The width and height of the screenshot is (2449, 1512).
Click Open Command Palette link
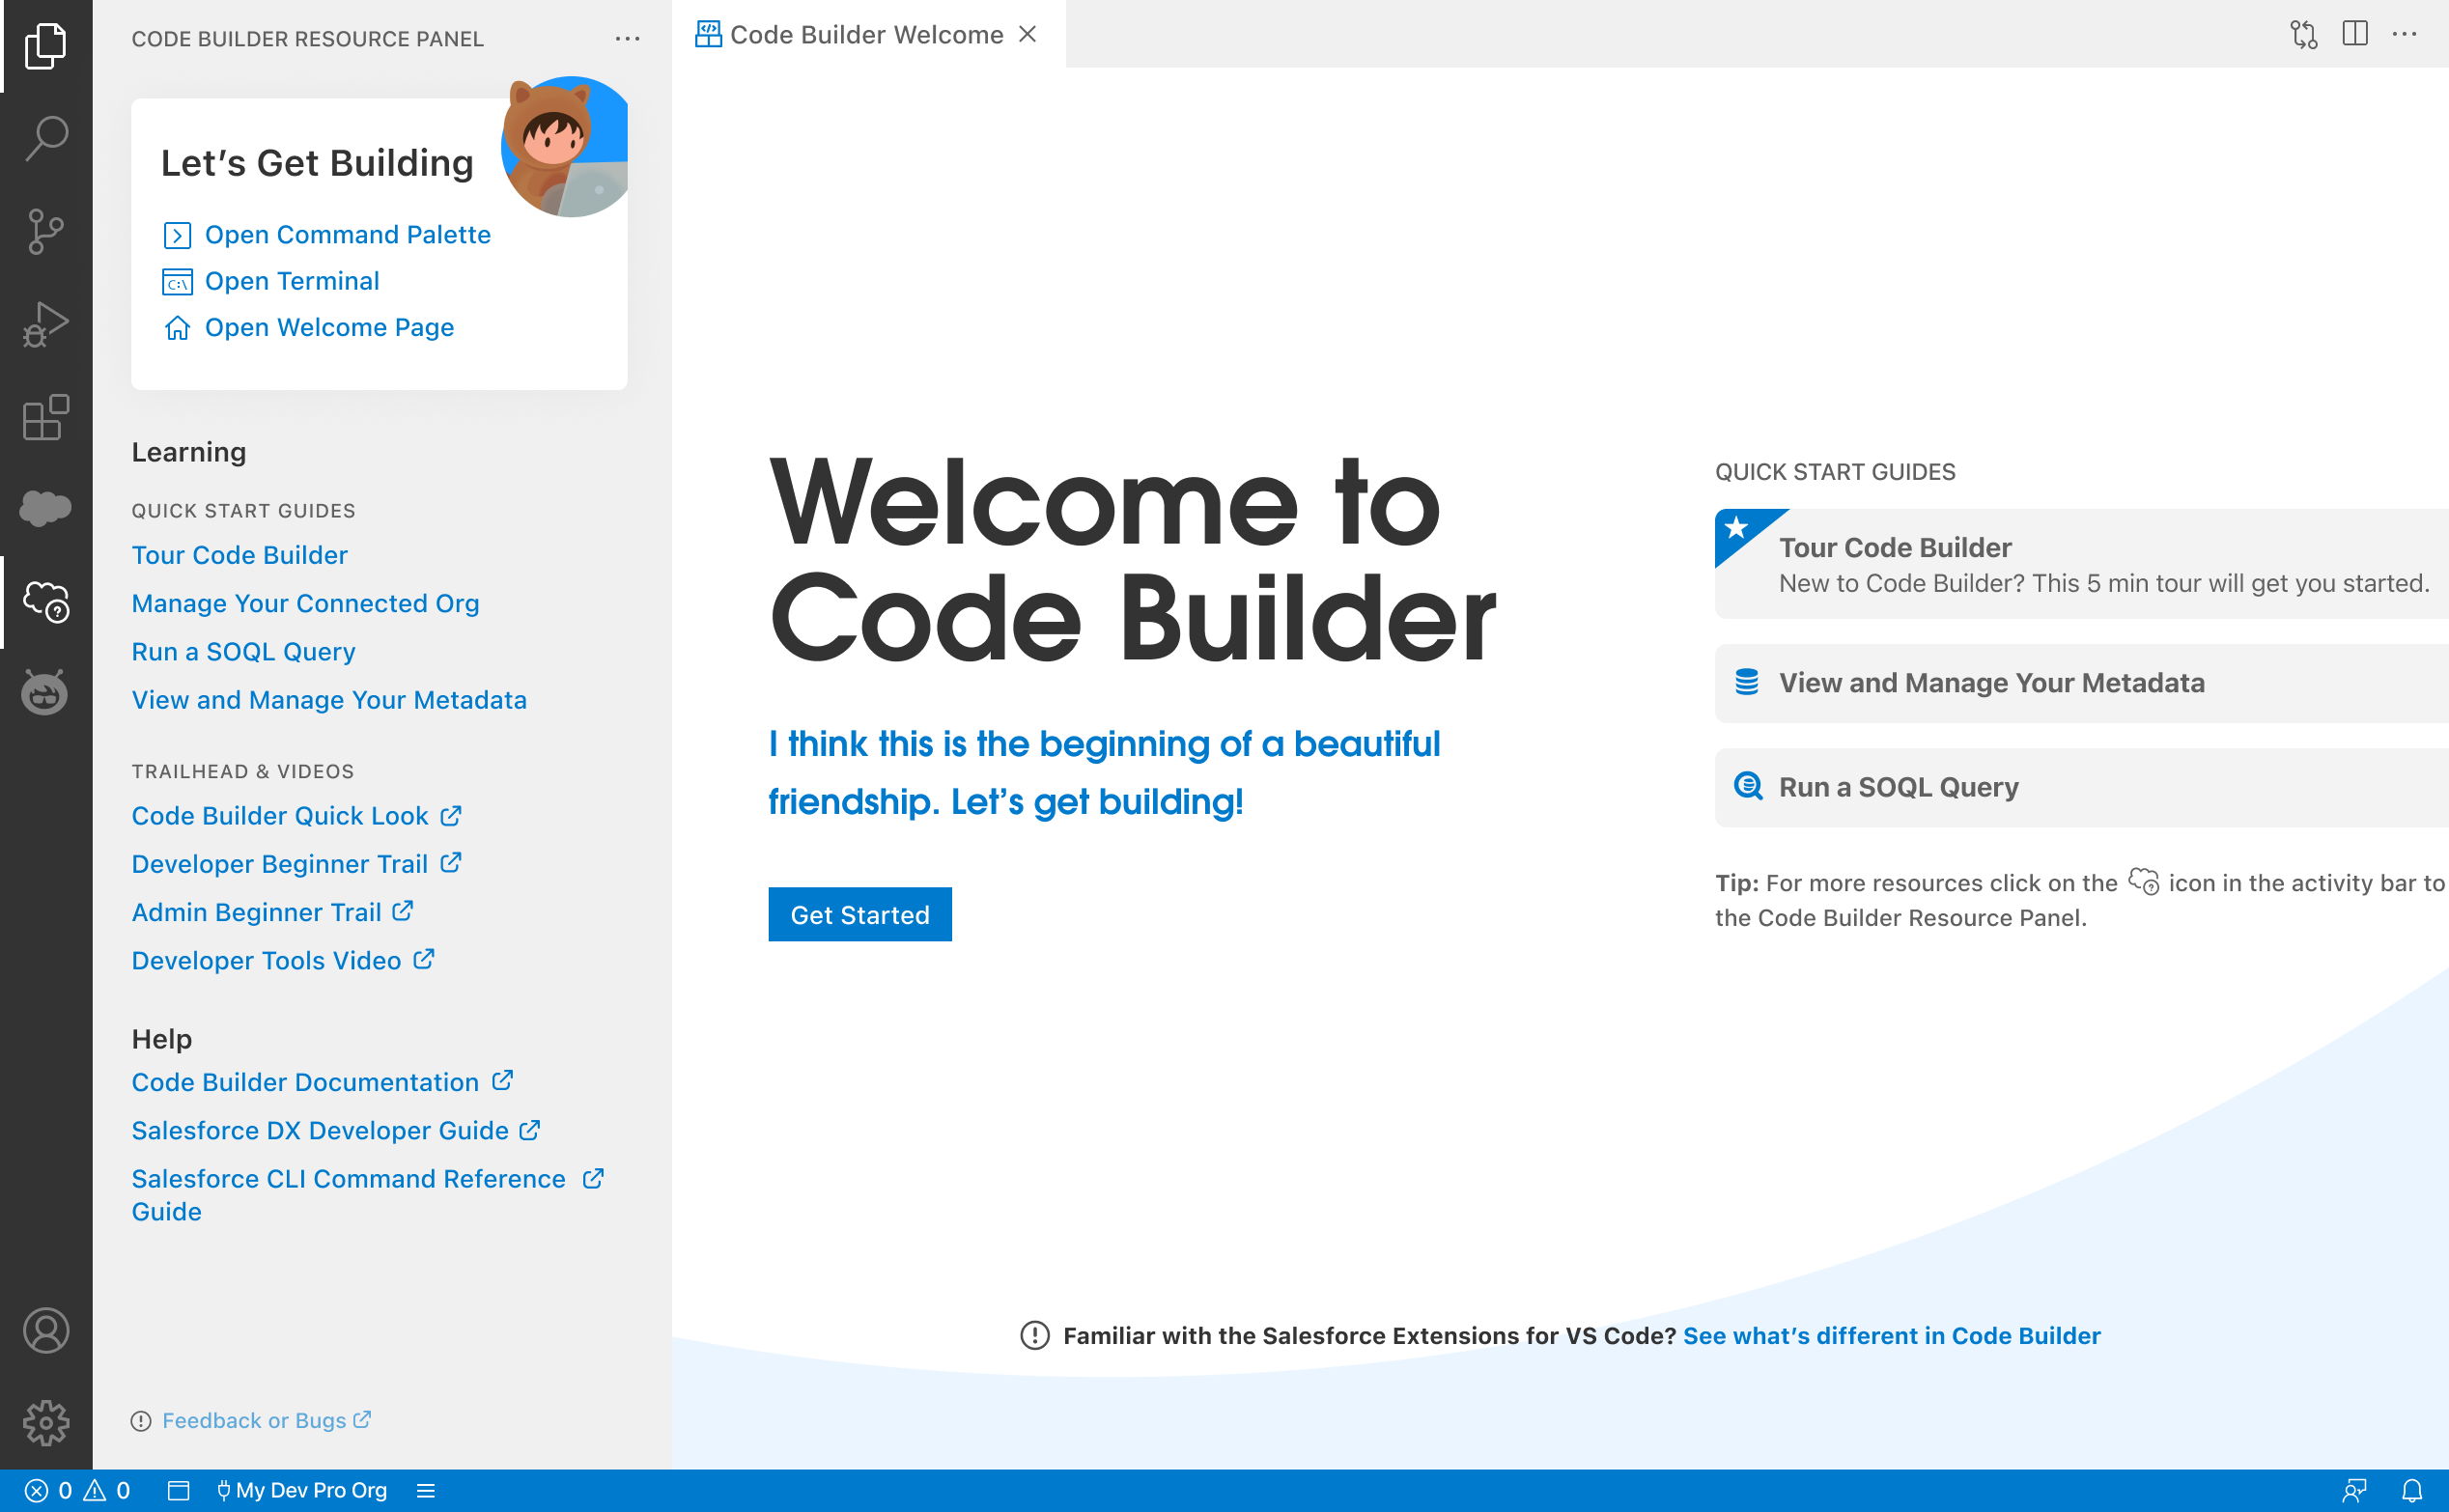tap(347, 234)
